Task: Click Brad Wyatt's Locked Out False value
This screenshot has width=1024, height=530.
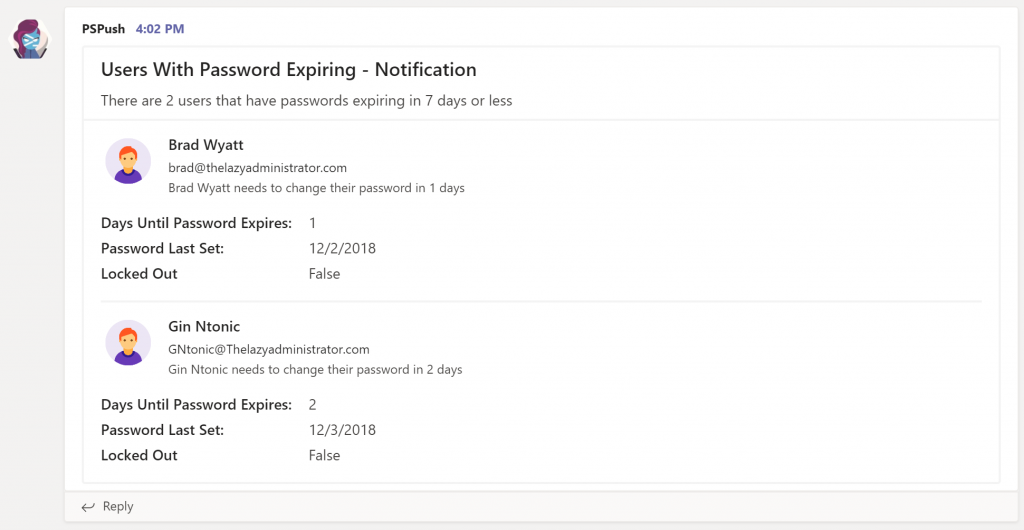Action: (325, 273)
